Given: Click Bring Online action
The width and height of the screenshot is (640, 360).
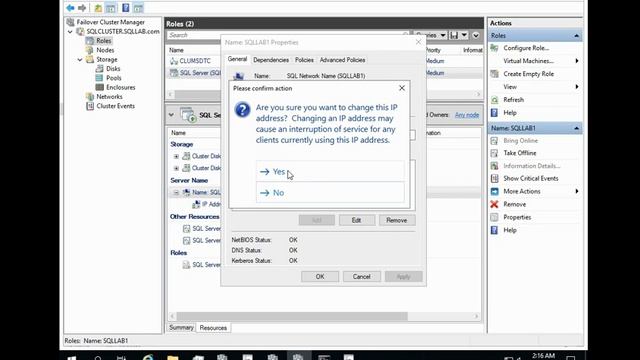Looking at the screenshot, I should pyautogui.click(x=520, y=140).
